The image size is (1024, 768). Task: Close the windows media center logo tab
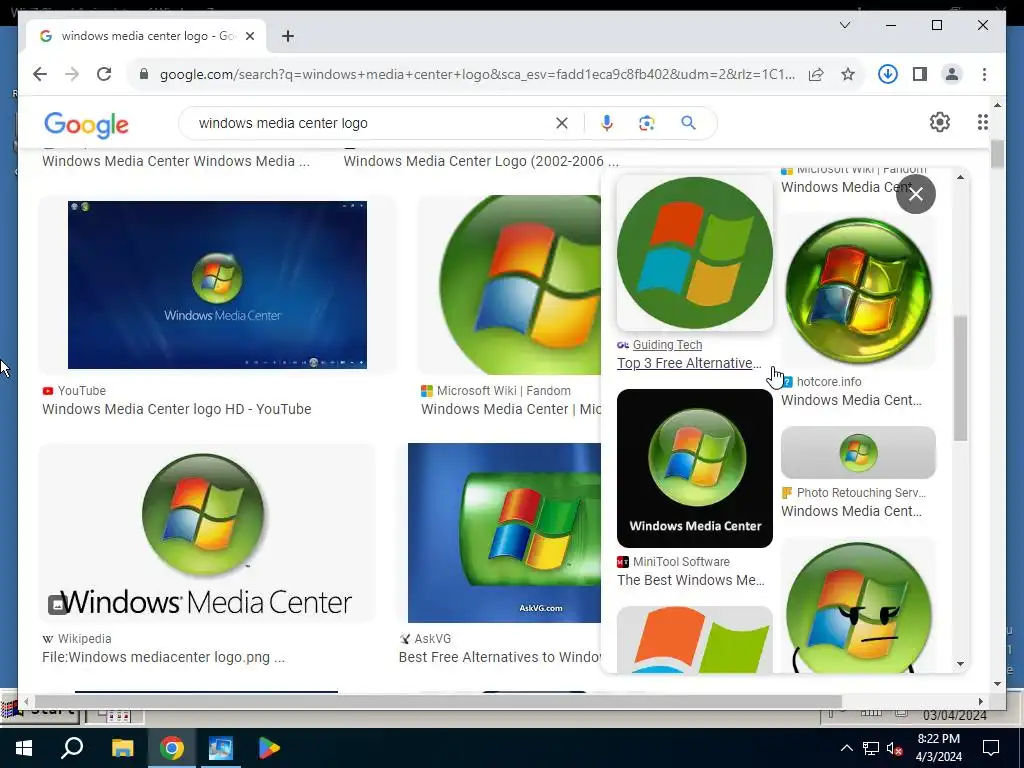(x=249, y=36)
